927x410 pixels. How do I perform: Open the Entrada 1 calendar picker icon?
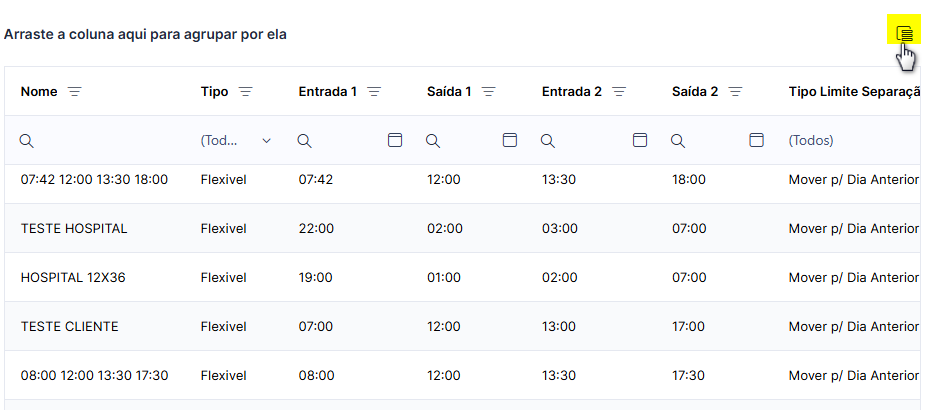(x=395, y=140)
